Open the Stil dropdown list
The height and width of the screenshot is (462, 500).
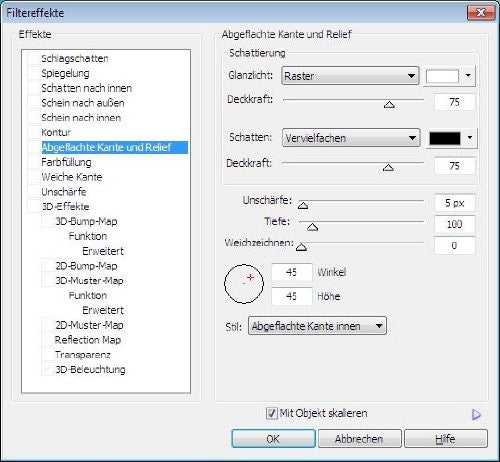(317, 326)
